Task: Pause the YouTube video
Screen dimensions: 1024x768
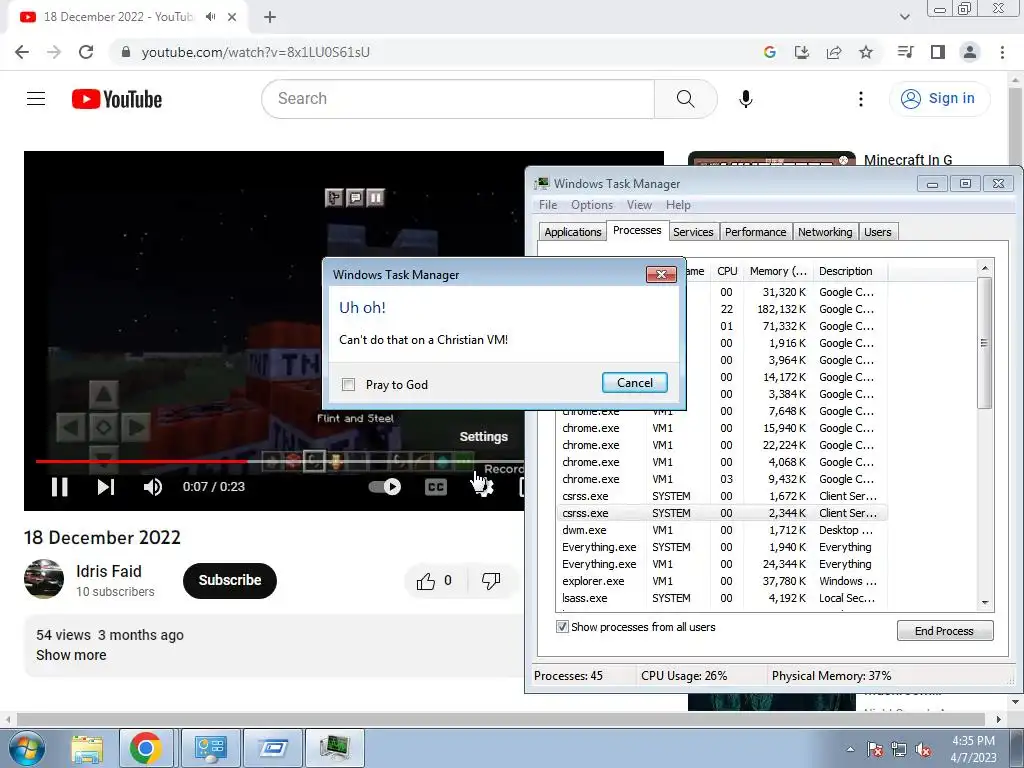Action: (59, 487)
